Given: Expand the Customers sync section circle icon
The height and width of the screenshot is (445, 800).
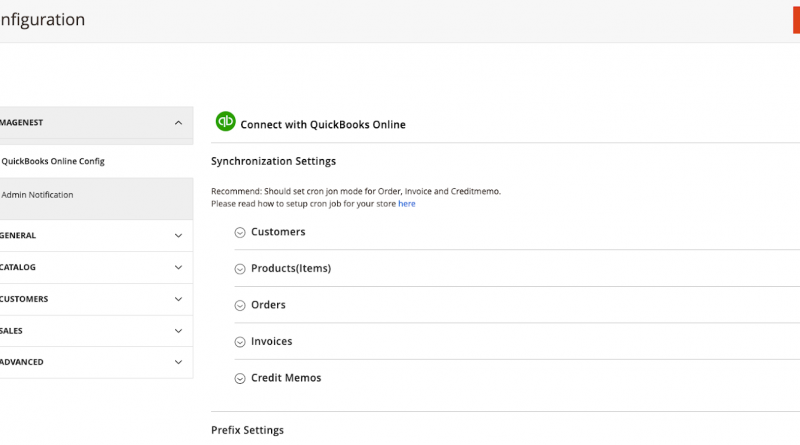Looking at the screenshot, I should point(240,232).
